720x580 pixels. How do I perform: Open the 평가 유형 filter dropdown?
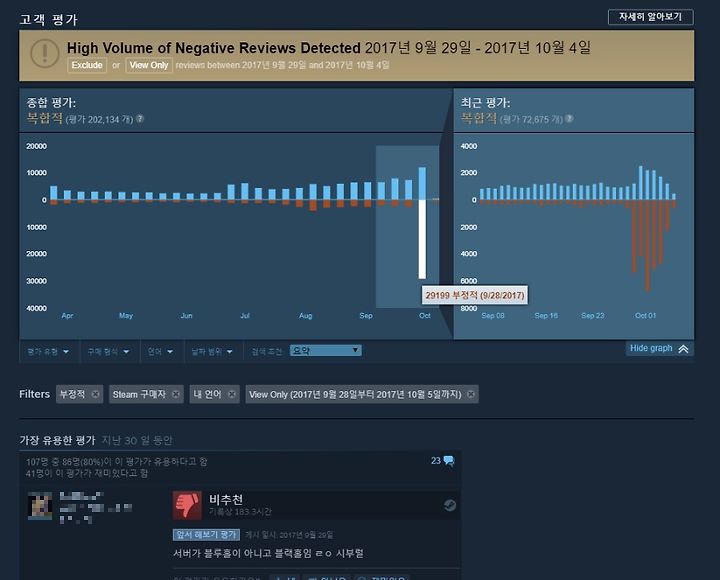[x=48, y=352]
